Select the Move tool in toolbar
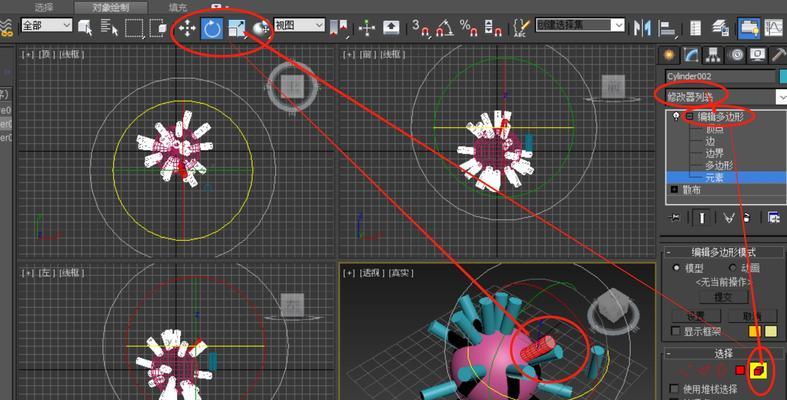 (x=187, y=28)
